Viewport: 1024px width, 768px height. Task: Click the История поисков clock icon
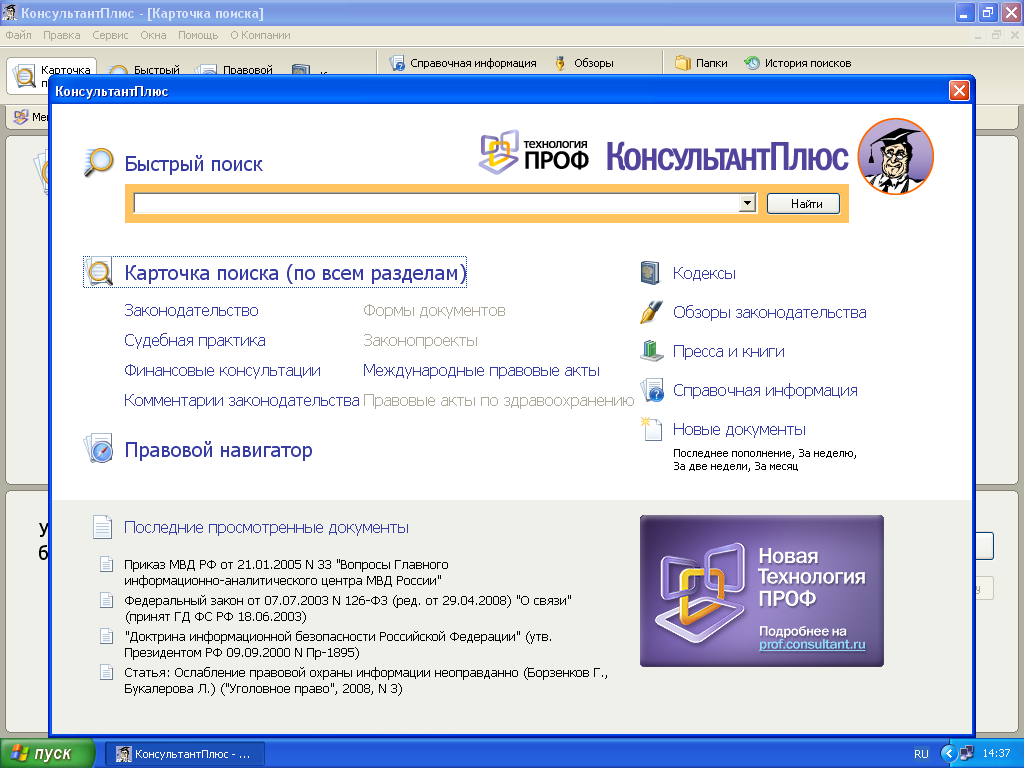752,63
